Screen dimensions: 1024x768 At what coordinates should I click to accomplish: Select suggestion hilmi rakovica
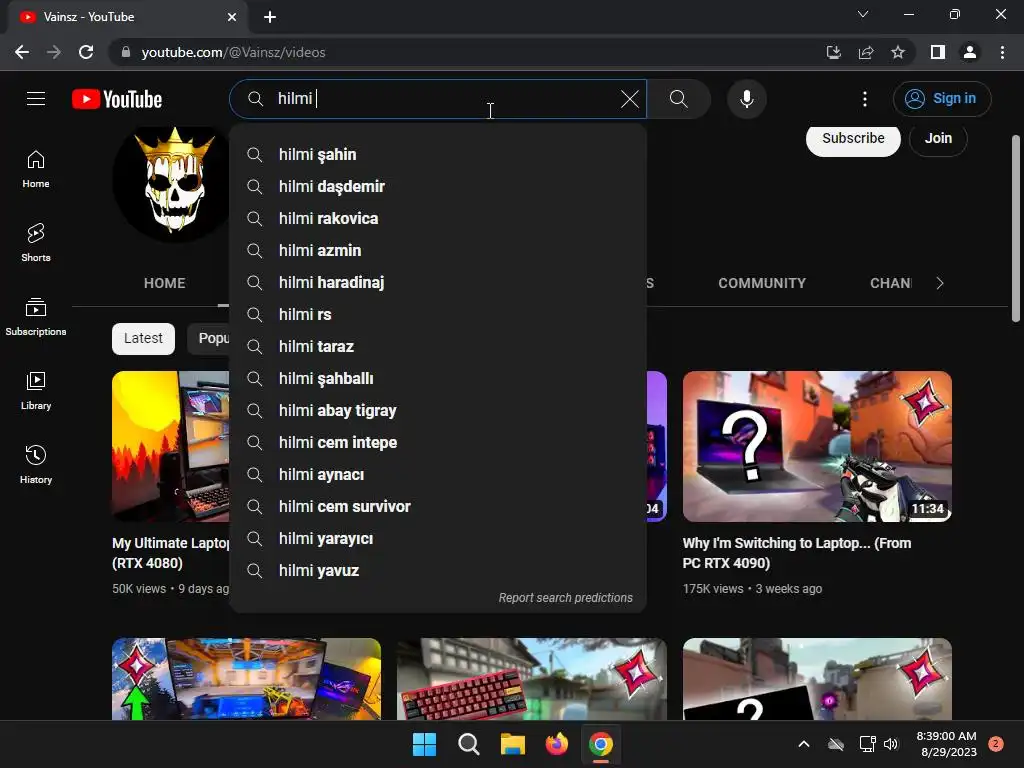point(438,219)
